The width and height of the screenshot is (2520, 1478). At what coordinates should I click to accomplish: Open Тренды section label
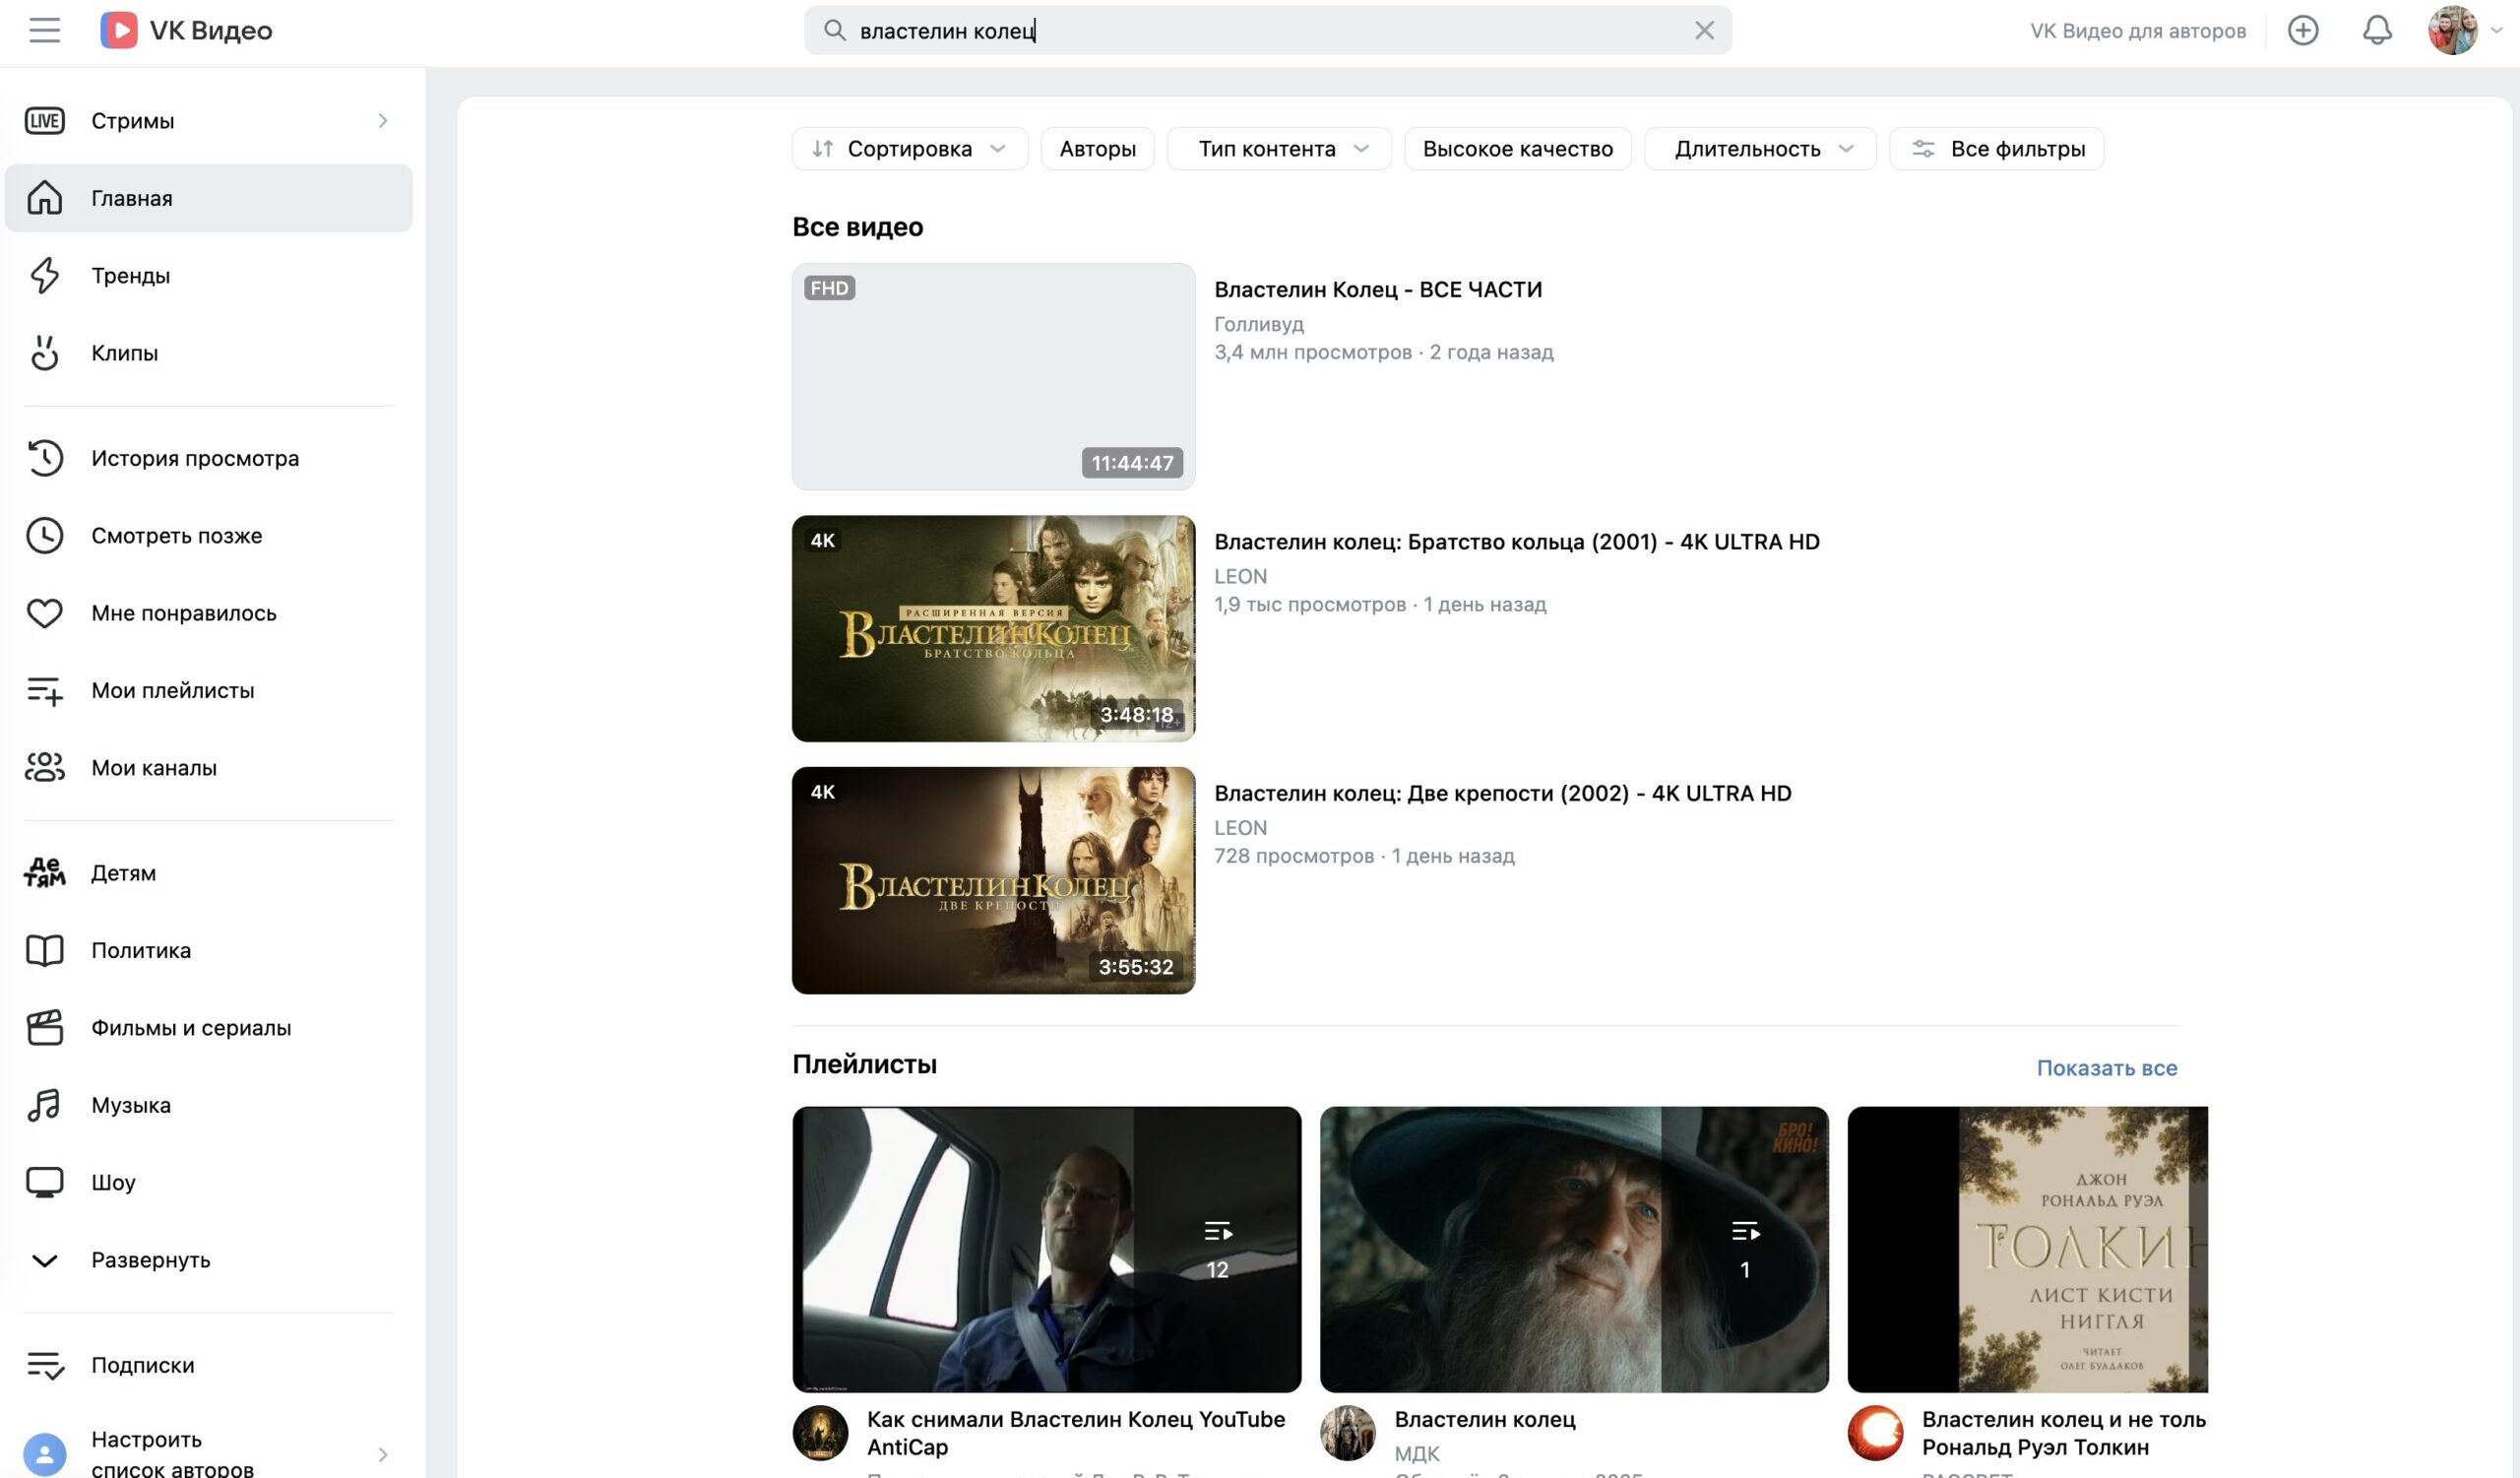(x=131, y=275)
